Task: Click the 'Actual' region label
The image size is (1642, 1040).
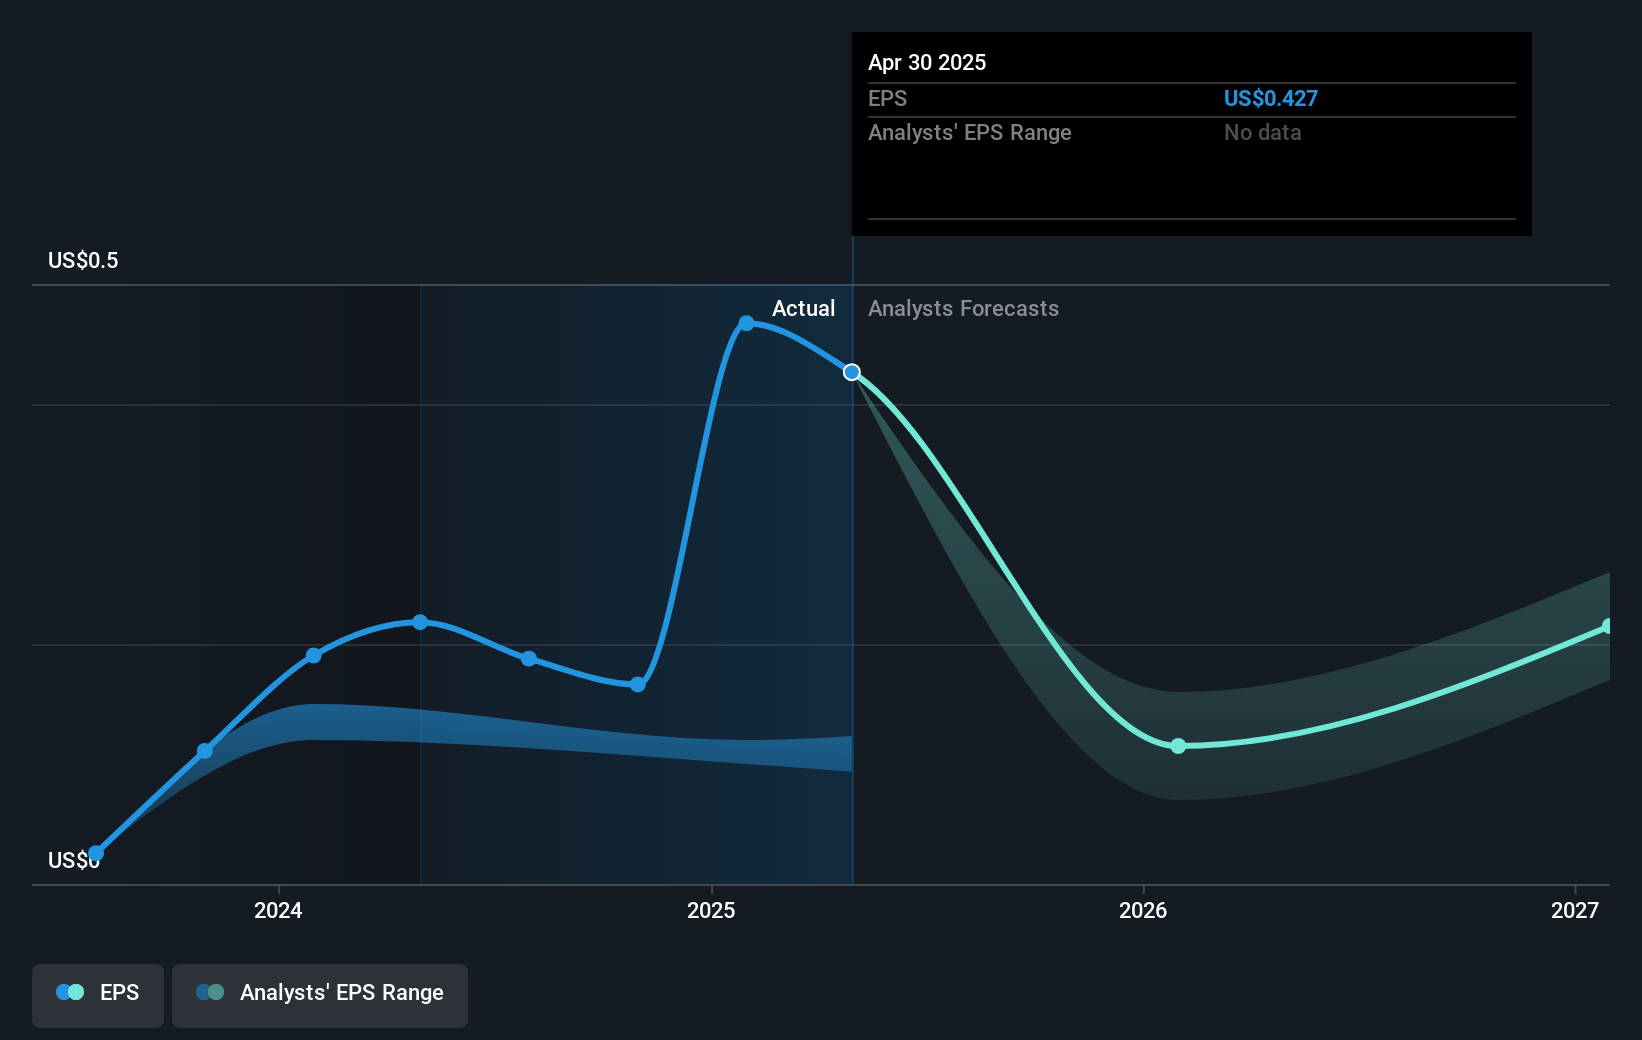Action: [x=803, y=309]
